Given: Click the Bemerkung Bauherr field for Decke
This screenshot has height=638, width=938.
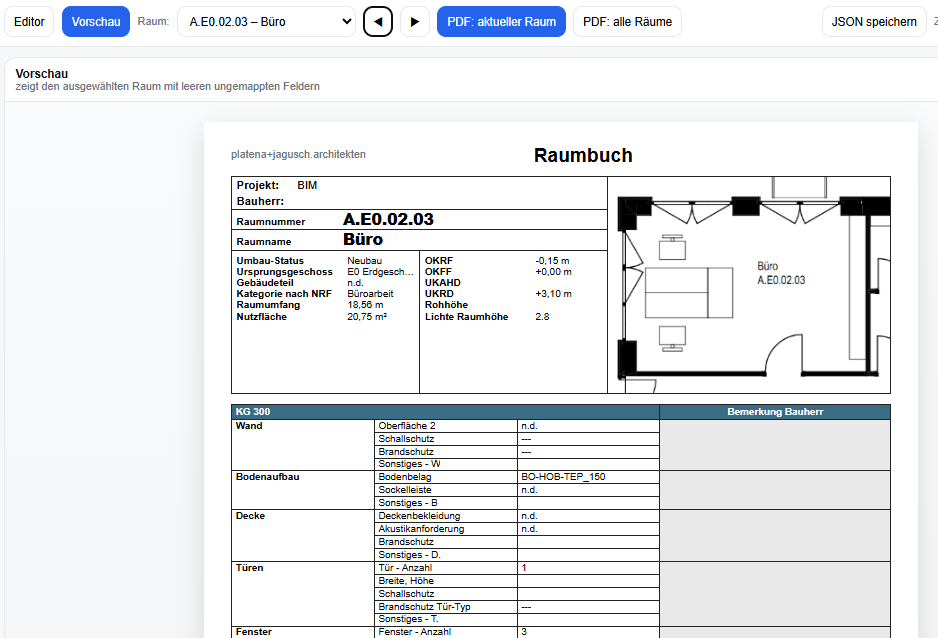Looking at the screenshot, I should pyautogui.click(x=775, y=535).
